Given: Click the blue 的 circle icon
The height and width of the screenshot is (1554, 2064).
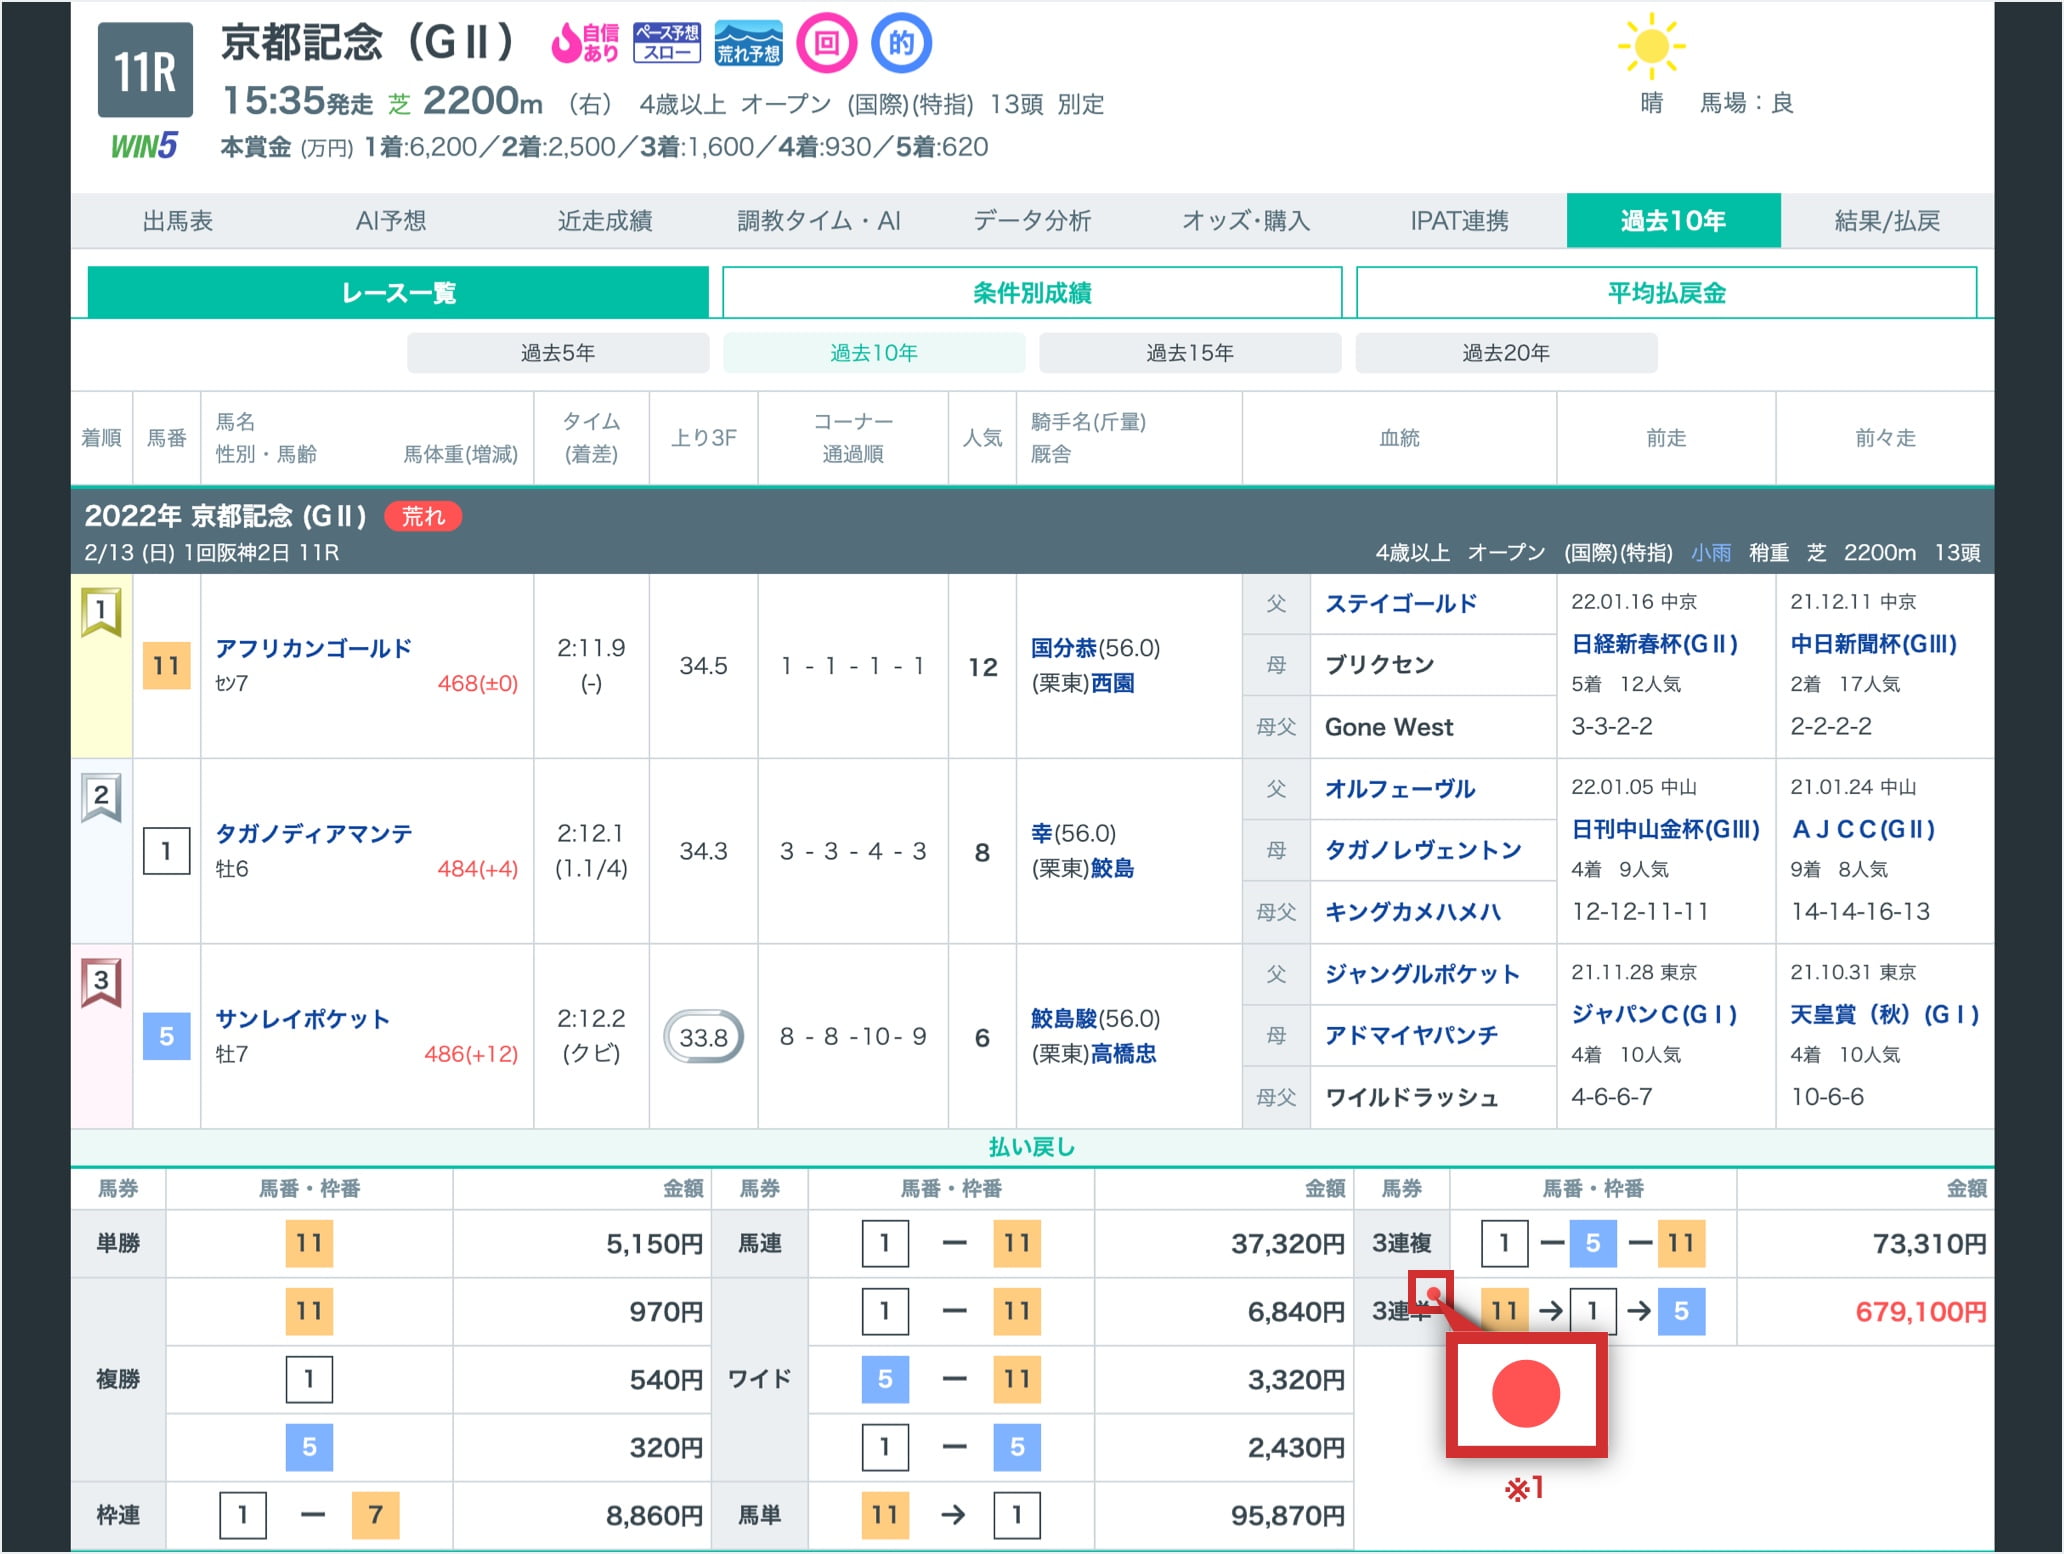Looking at the screenshot, I should coord(901,44).
